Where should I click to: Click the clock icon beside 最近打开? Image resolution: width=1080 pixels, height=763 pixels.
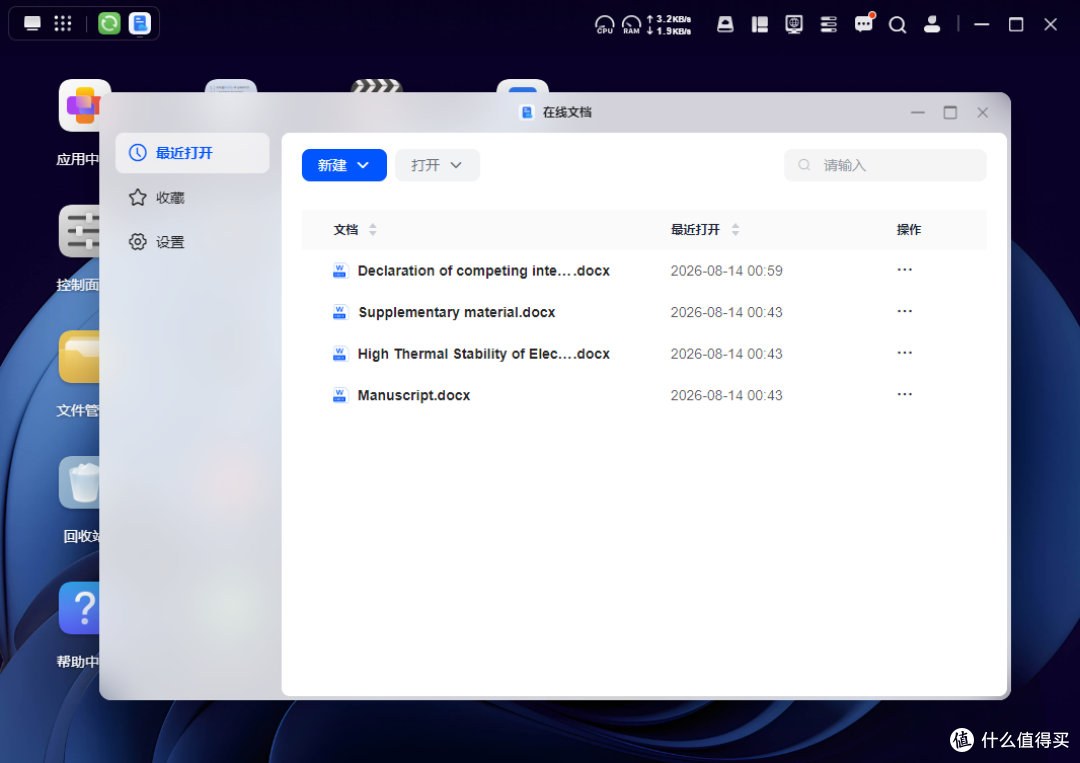[x=138, y=153]
